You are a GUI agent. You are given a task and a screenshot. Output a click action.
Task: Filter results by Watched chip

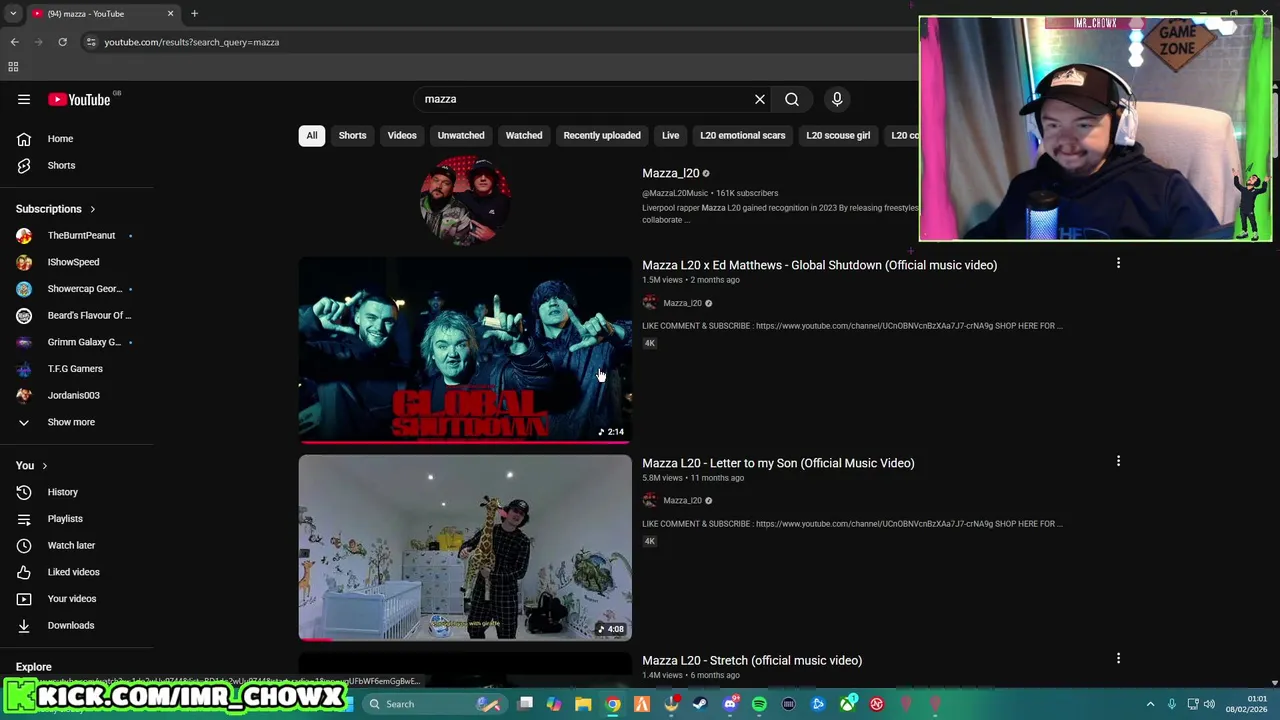(524, 135)
